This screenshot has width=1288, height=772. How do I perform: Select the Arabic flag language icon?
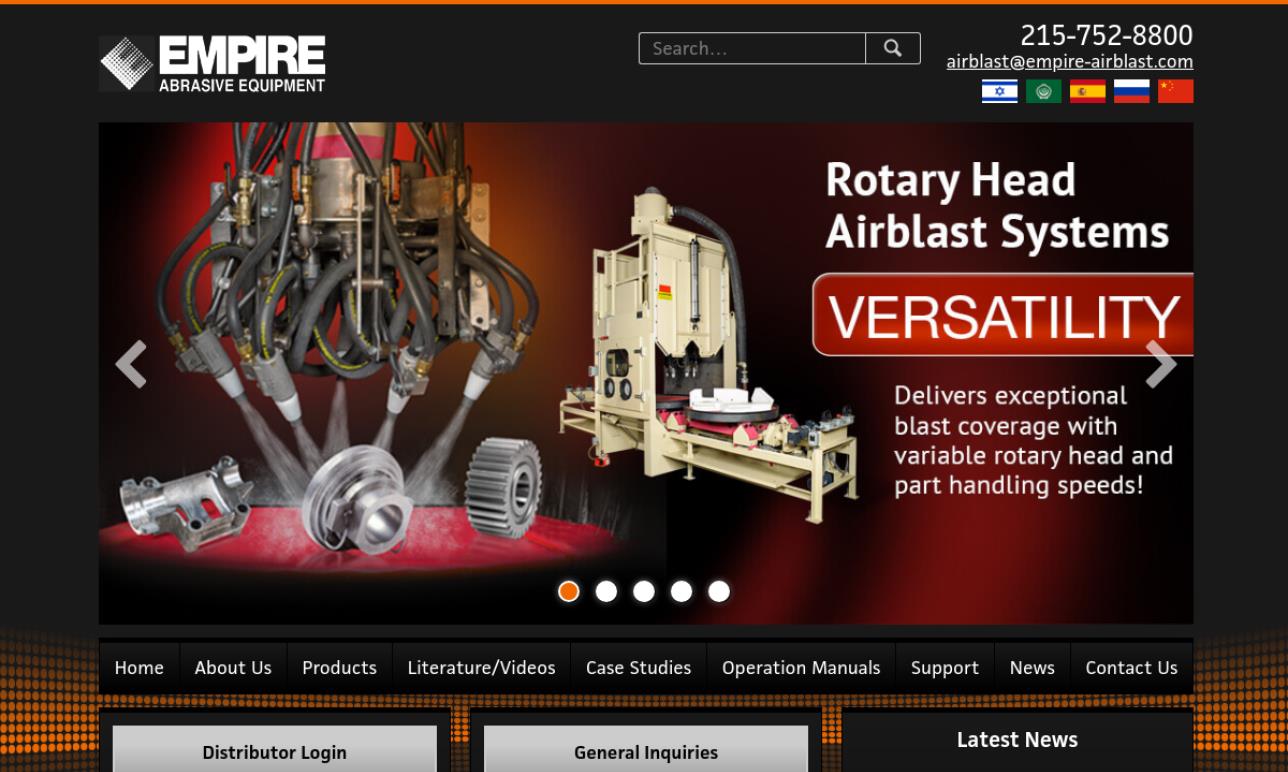[1043, 90]
